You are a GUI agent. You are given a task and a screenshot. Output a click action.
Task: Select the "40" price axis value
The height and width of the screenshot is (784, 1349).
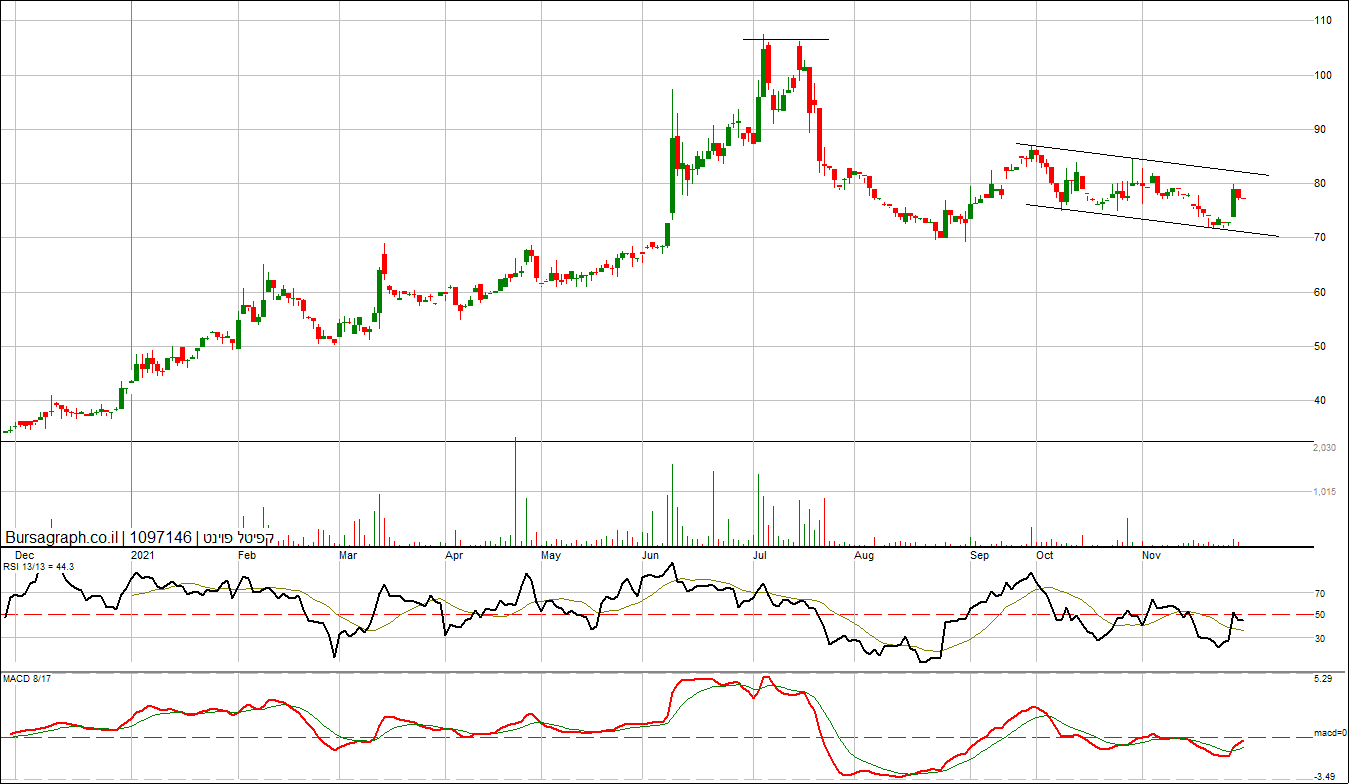[x=1320, y=400]
